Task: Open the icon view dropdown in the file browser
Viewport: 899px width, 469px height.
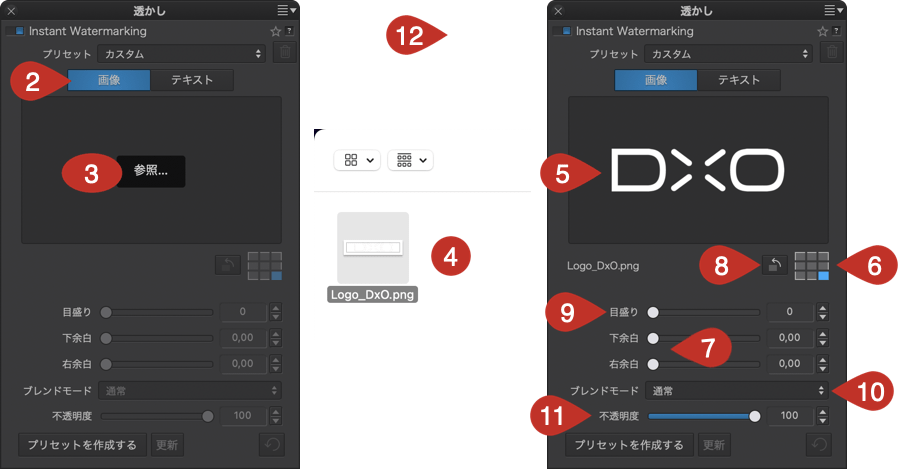Action: click(x=357, y=160)
